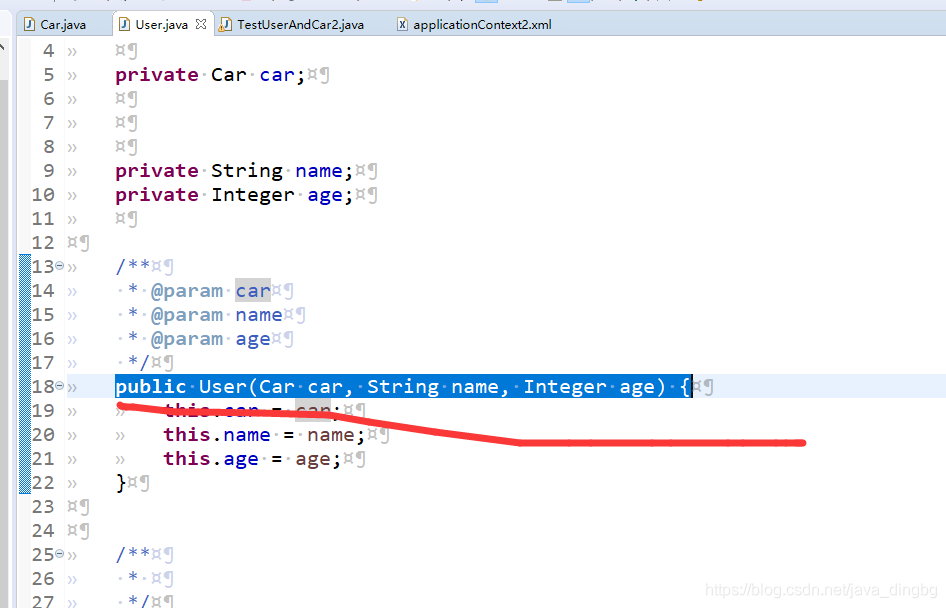This screenshot has height=608, width=946.
Task: Click line number 10 in gutter
Action: click(x=43, y=195)
